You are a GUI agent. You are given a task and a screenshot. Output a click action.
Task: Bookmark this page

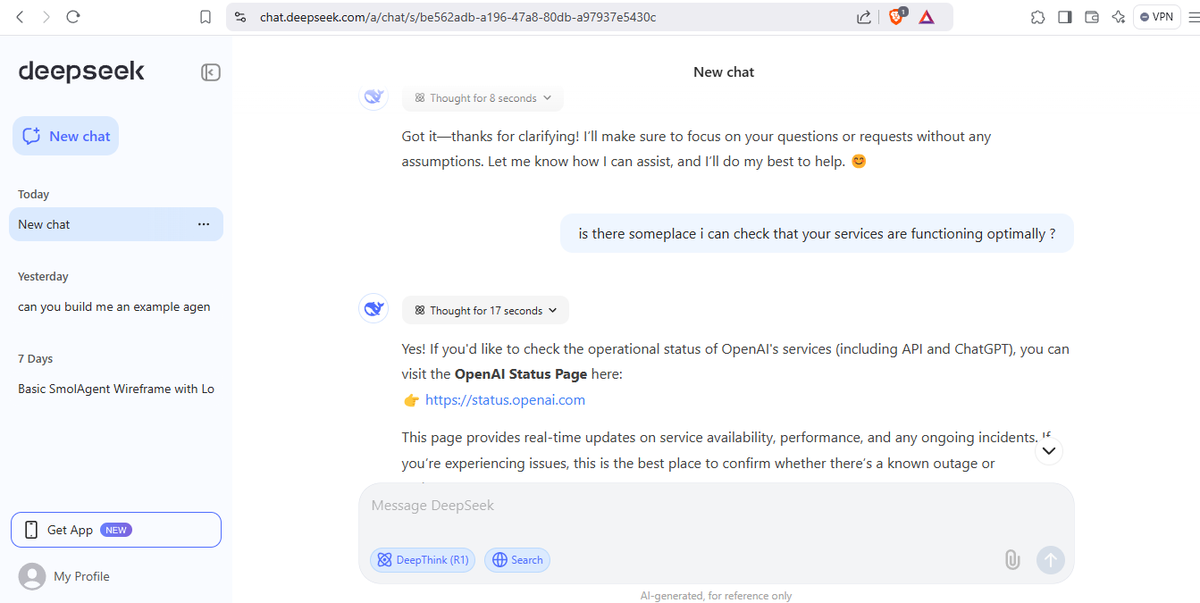[205, 17]
